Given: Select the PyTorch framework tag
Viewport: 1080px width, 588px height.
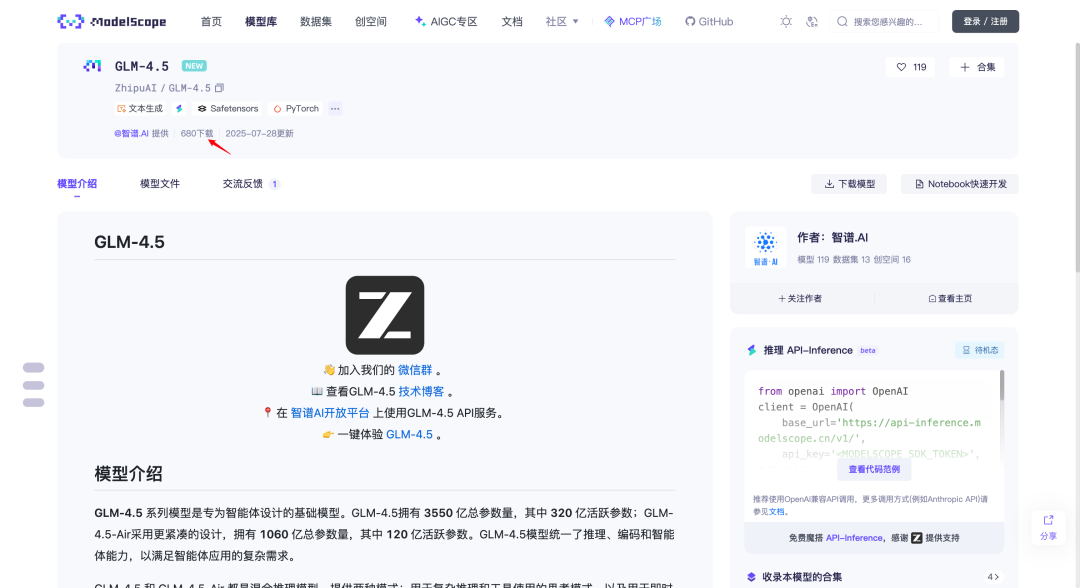Looking at the screenshot, I should tap(295, 108).
